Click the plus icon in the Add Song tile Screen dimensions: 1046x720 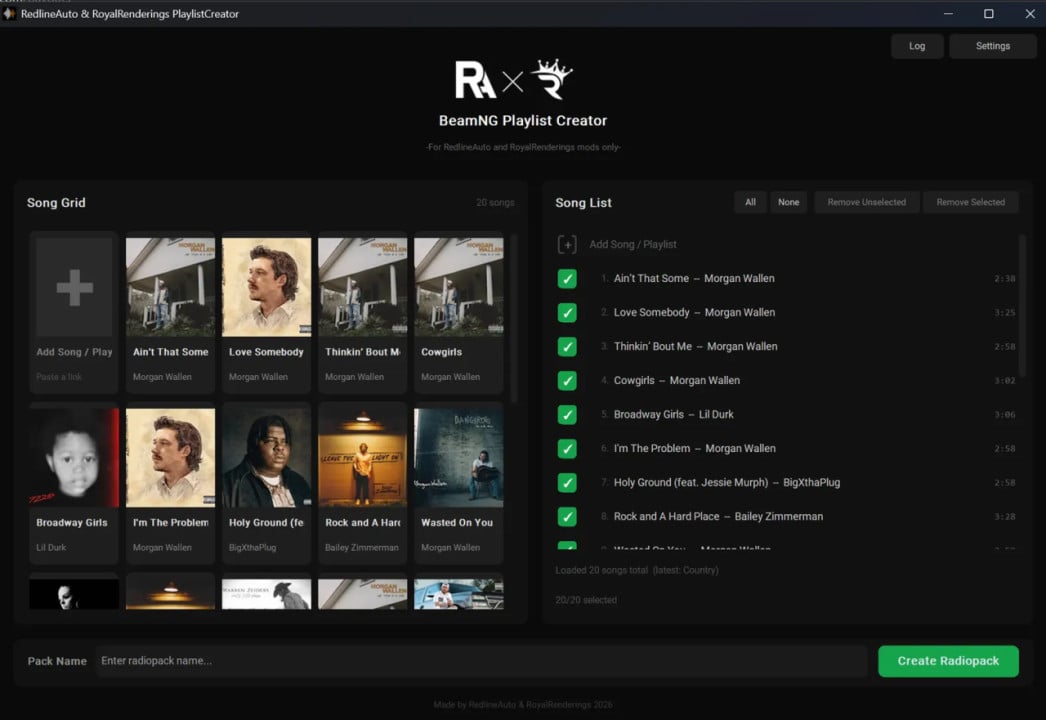pos(74,288)
